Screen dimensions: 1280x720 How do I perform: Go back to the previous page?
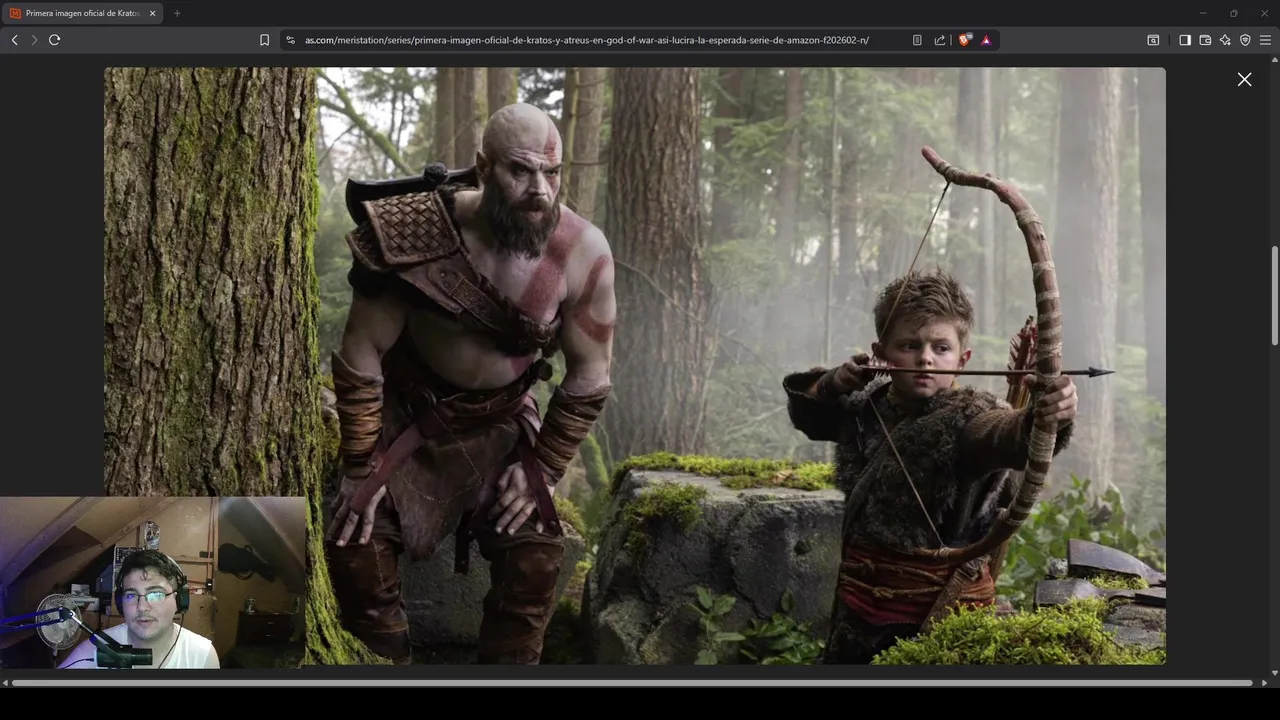click(x=14, y=40)
